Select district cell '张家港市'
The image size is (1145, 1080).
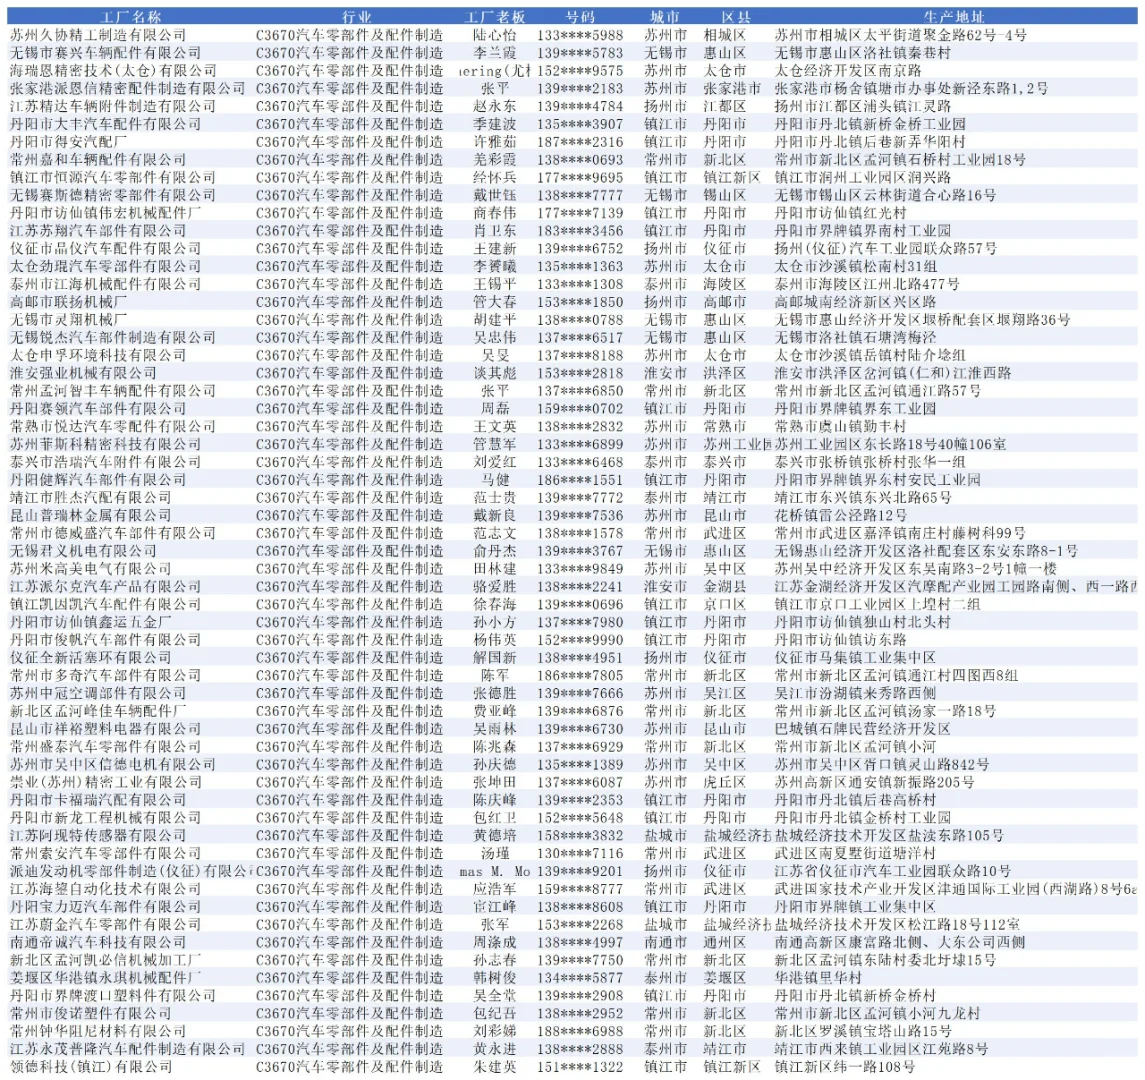pos(732,88)
